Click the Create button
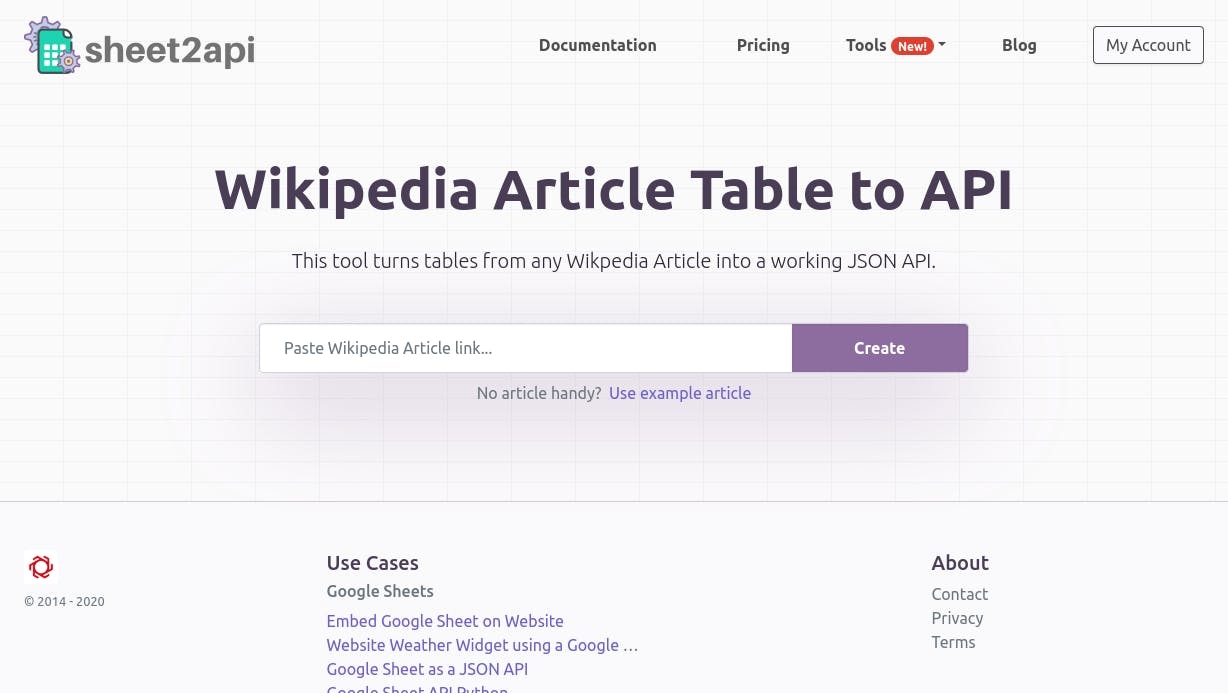 [880, 348]
